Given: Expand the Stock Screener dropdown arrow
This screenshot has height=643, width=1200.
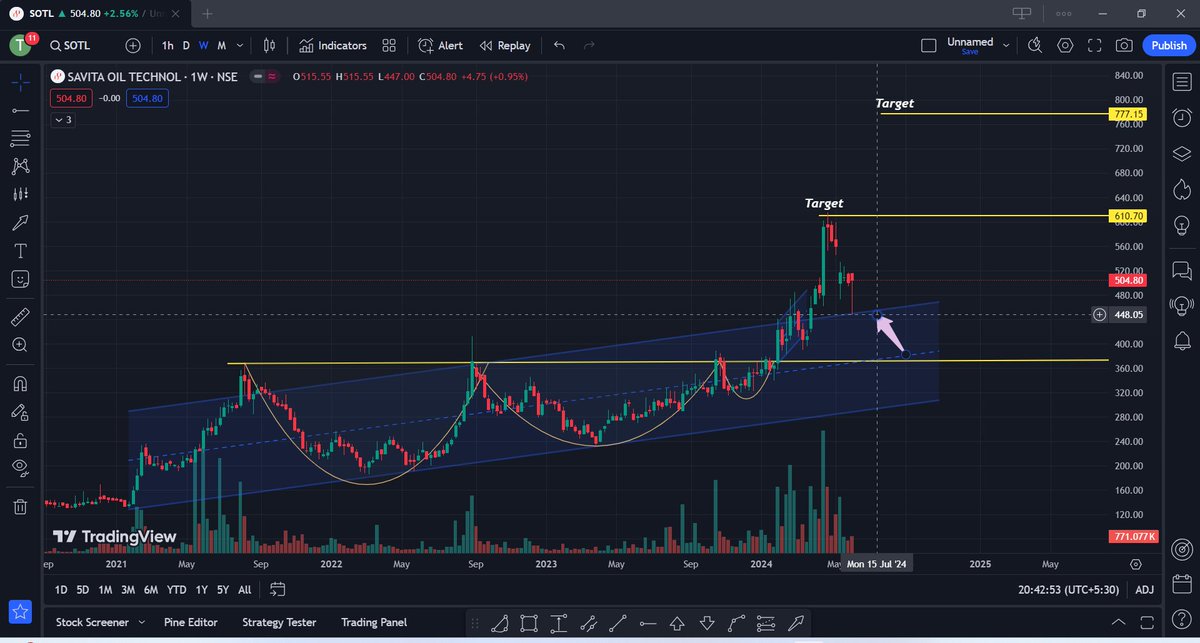Looking at the screenshot, I should [141, 622].
